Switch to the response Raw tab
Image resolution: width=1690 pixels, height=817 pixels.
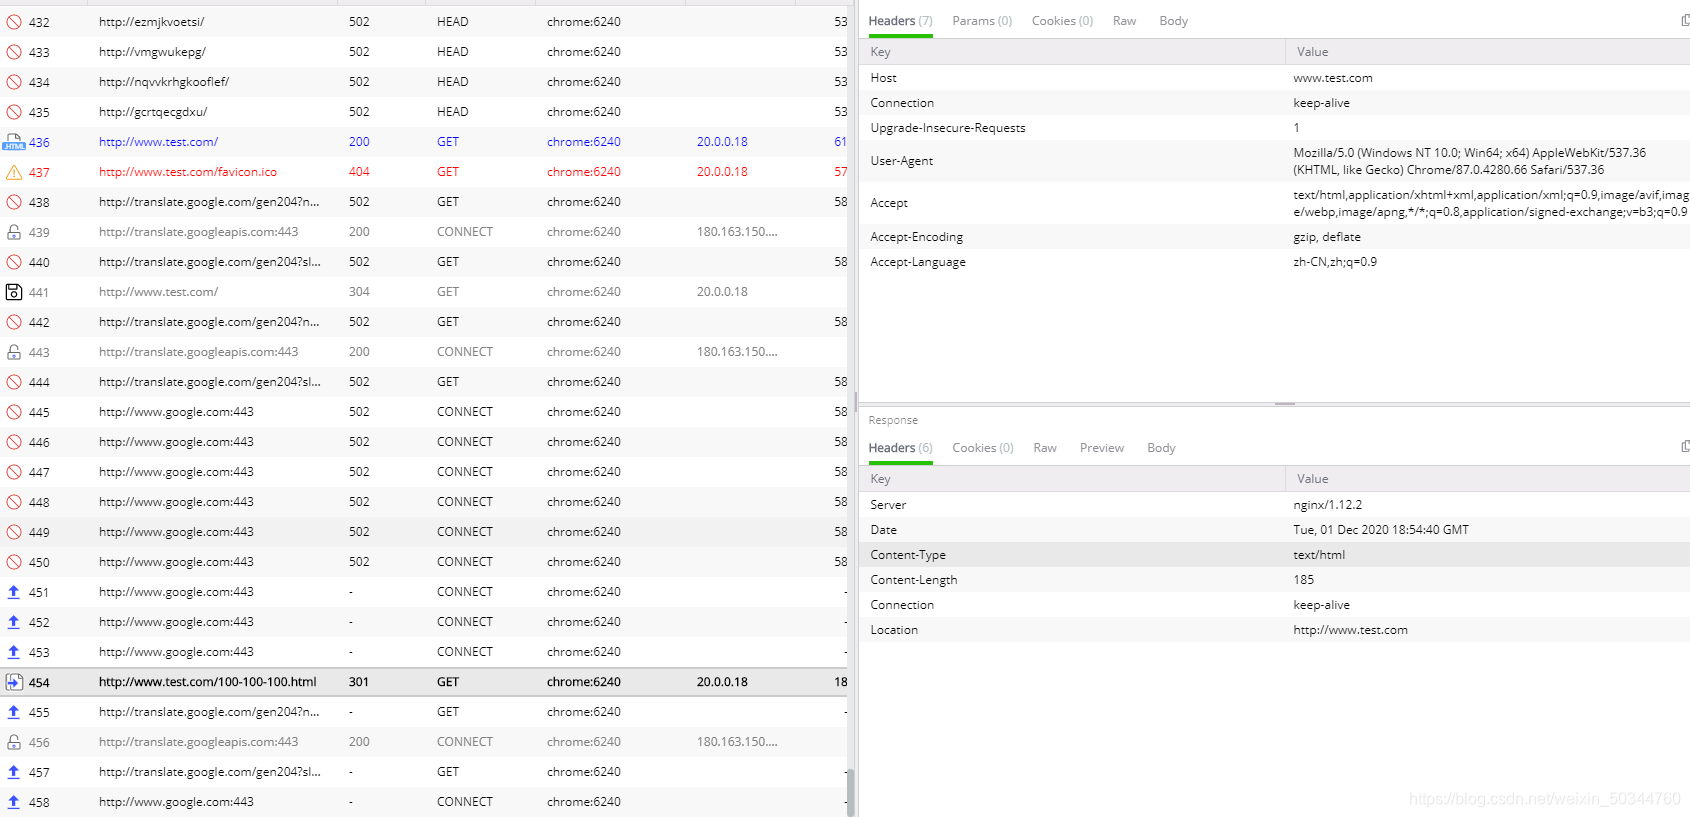pyautogui.click(x=1045, y=448)
